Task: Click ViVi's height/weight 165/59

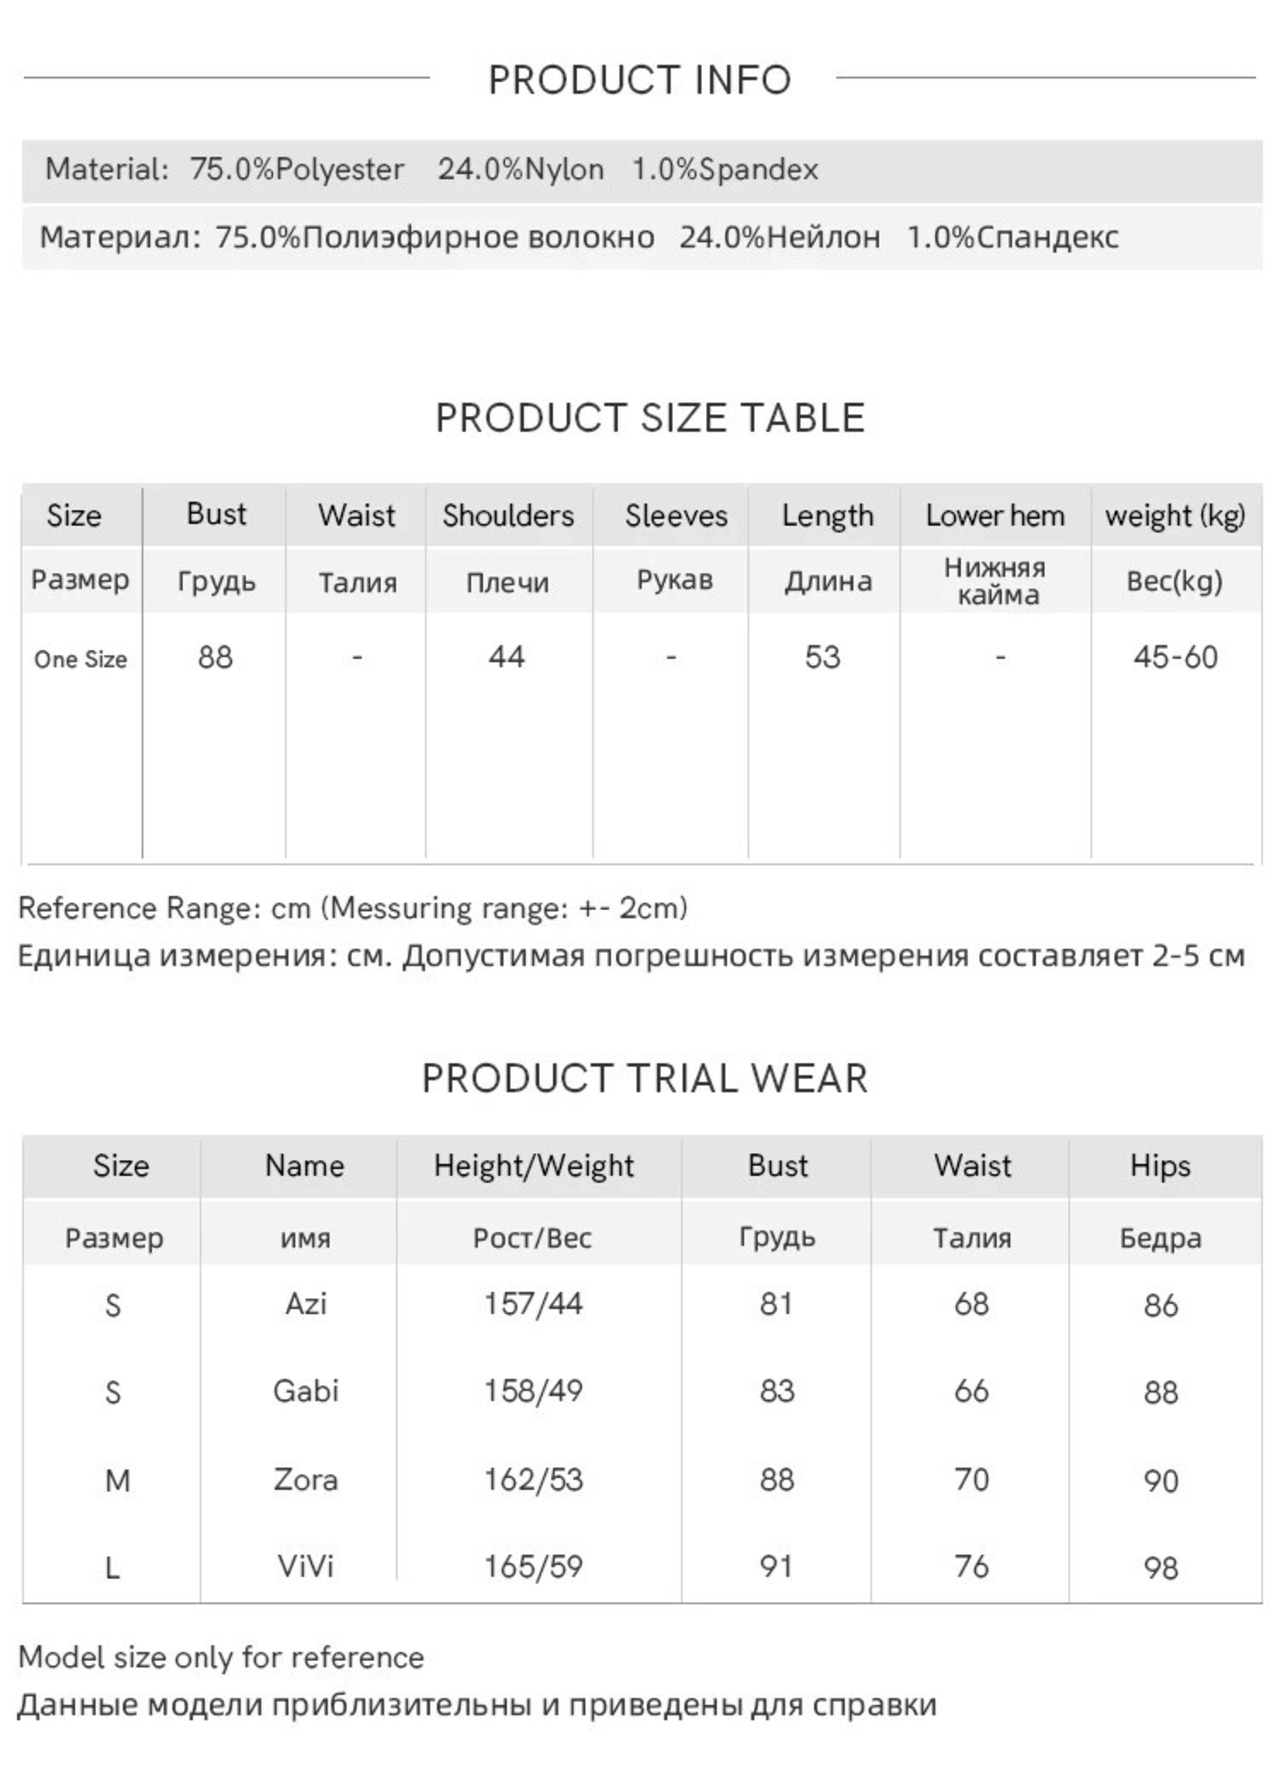Action: point(533,1566)
